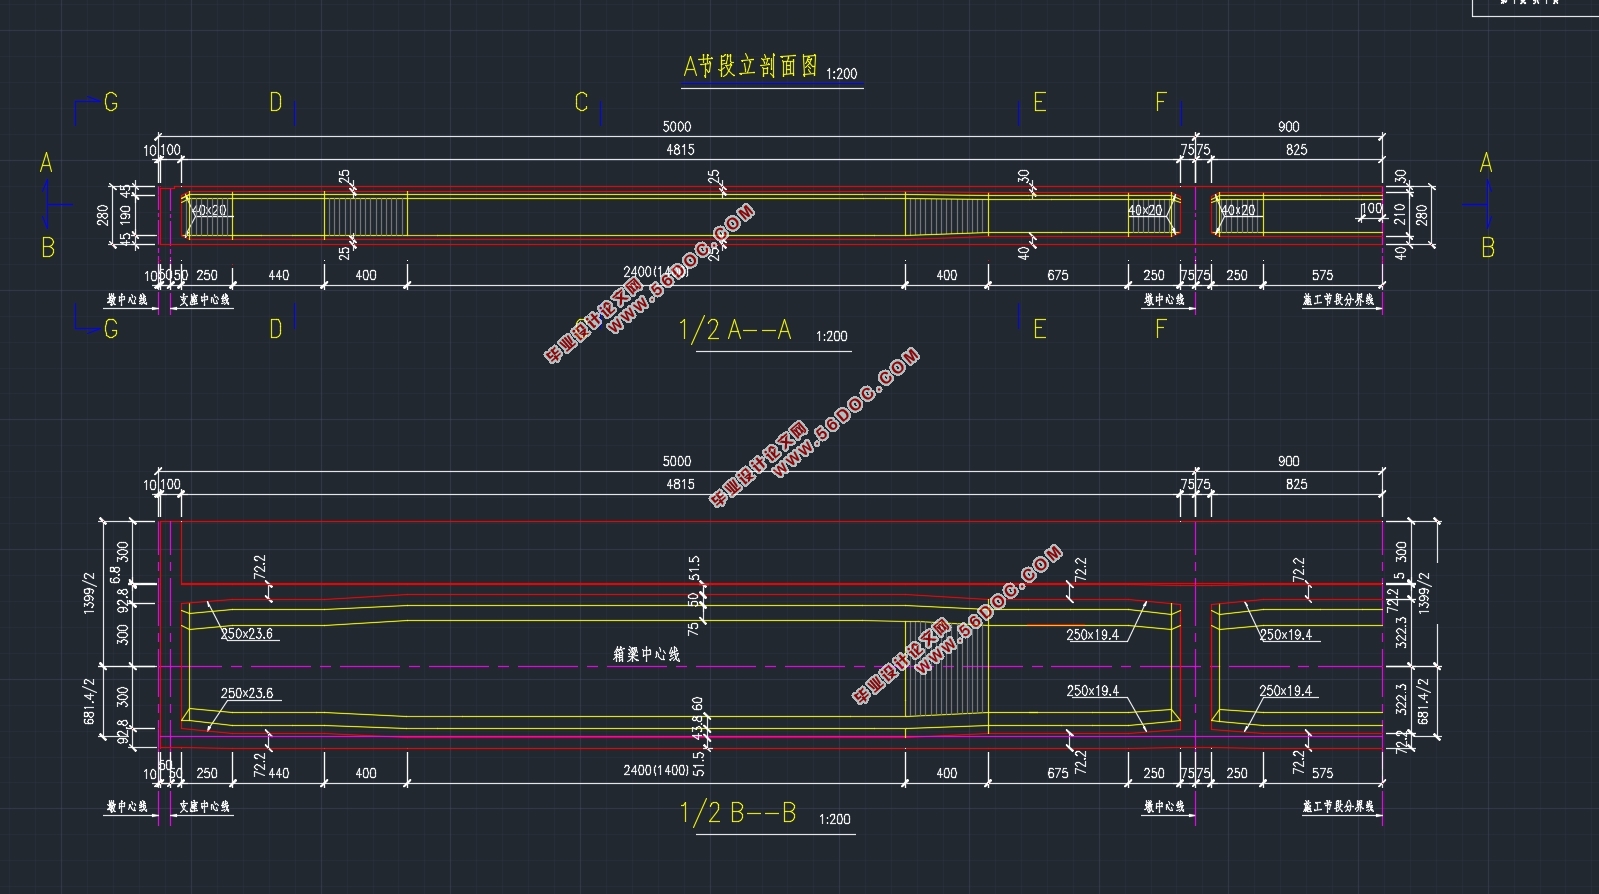Select the "箱梁中心线" centerline annotation
The height and width of the screenshot is (894, 1599).
point(646,654)
